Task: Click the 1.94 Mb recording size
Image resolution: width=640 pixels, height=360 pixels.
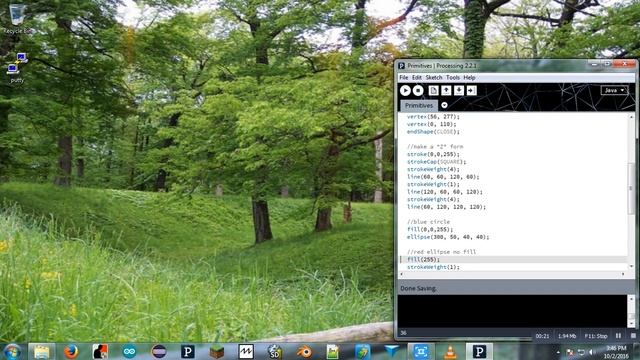Action: [567, 336]
